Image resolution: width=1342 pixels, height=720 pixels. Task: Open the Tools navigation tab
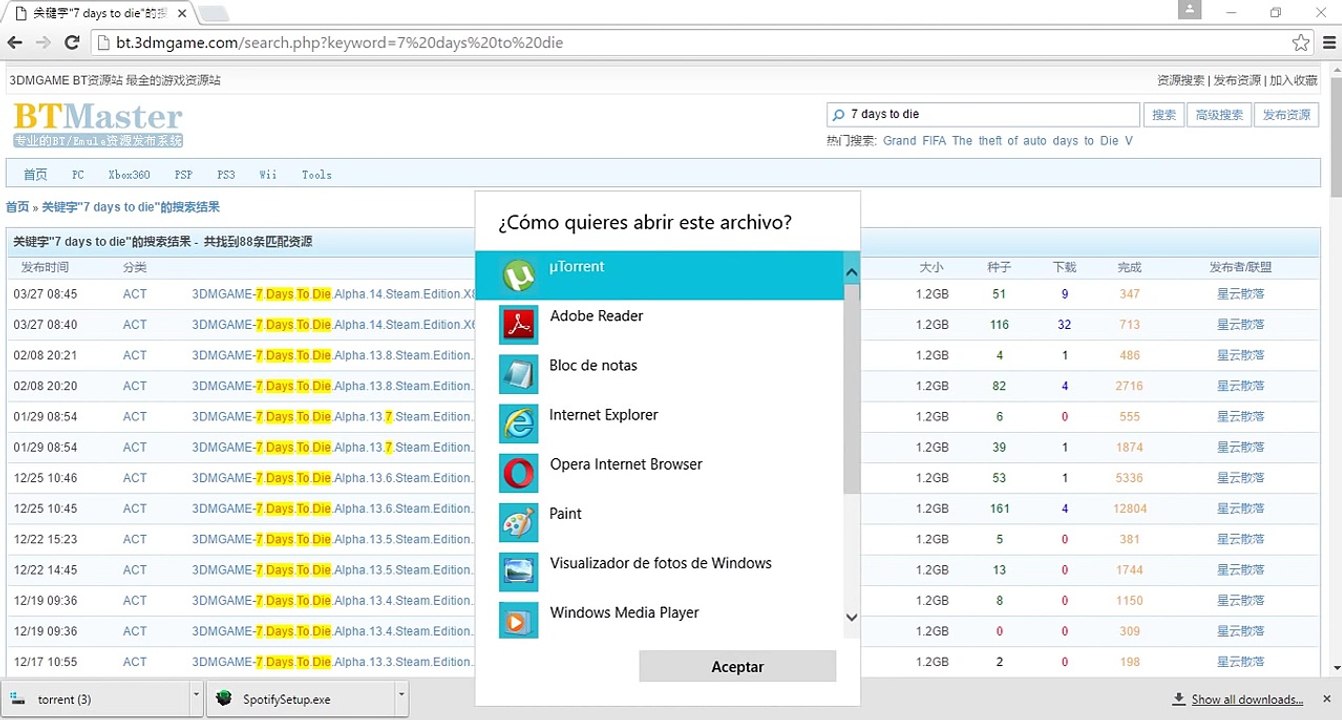pos(316,175)
